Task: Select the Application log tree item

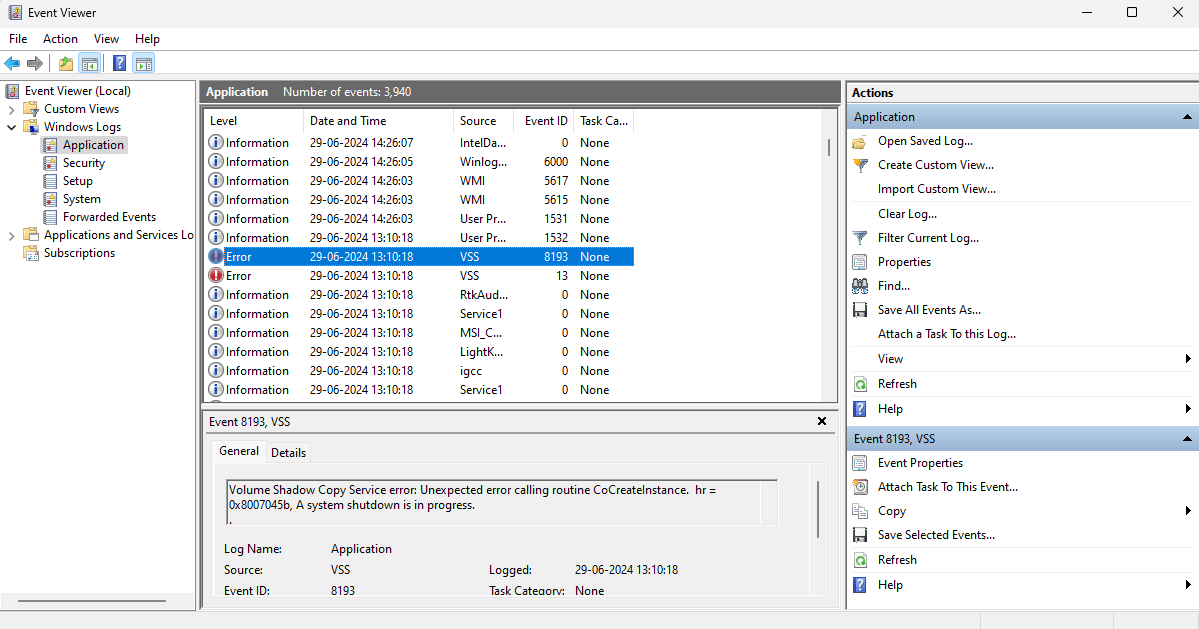Action: point(93,145)
